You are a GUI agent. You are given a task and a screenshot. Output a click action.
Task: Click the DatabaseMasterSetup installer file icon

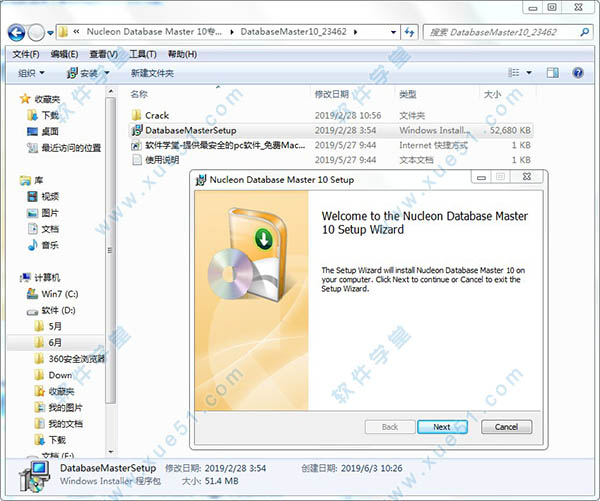pos(137,130)
